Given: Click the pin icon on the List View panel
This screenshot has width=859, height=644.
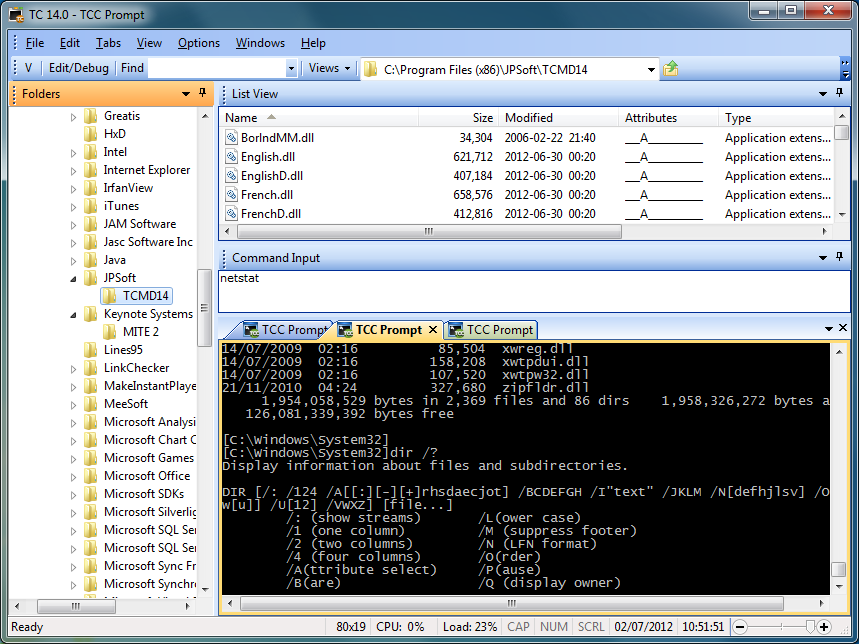Looking at the screenshot, I should (x=839, y=93).
